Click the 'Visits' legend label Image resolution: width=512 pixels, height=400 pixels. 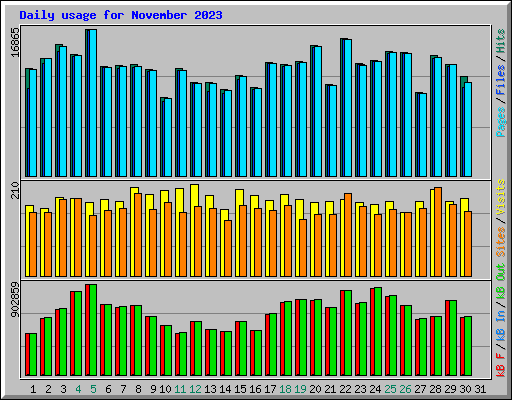tap(501, 197)
